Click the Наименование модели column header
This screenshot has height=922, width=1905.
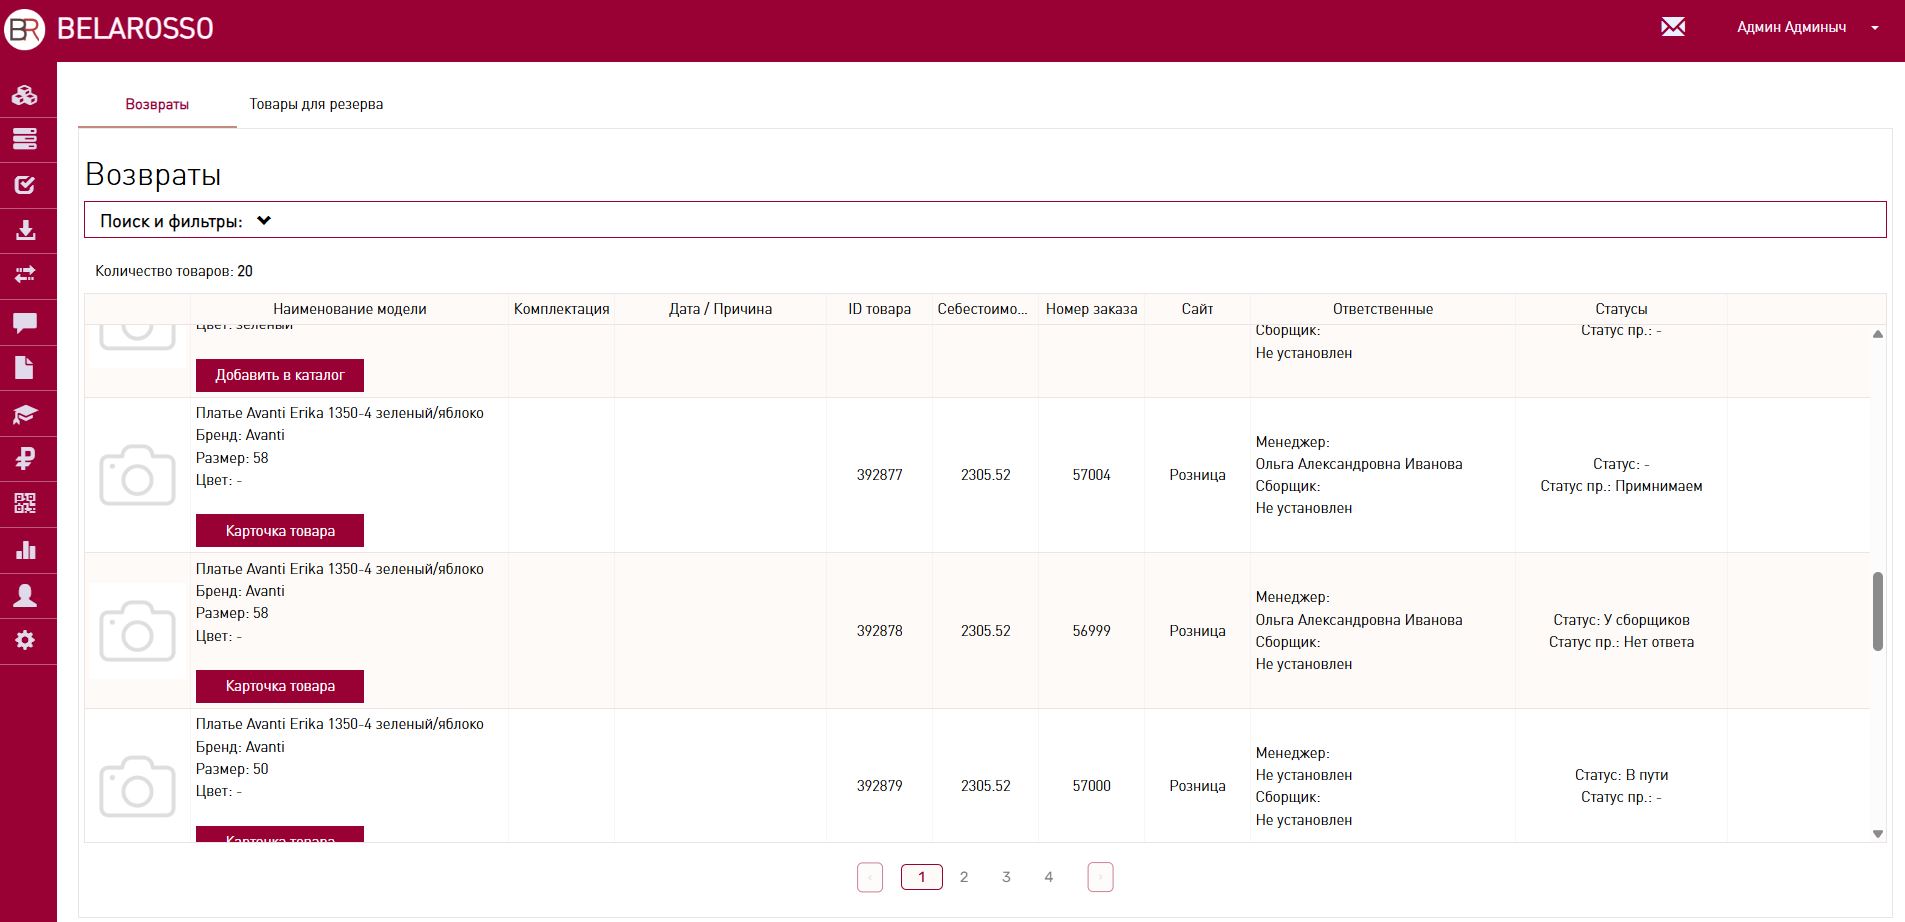[350, 309]
